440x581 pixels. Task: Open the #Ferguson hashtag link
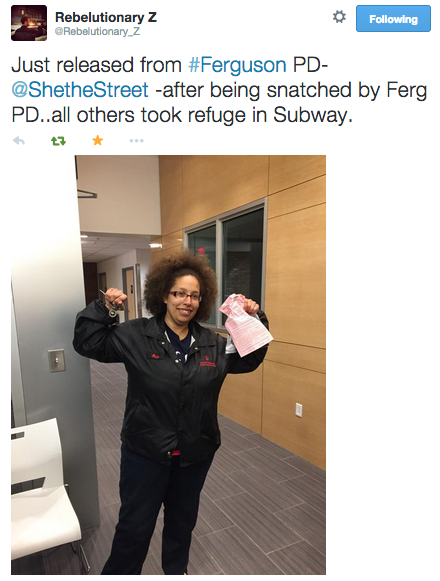[x=237, y=65]
